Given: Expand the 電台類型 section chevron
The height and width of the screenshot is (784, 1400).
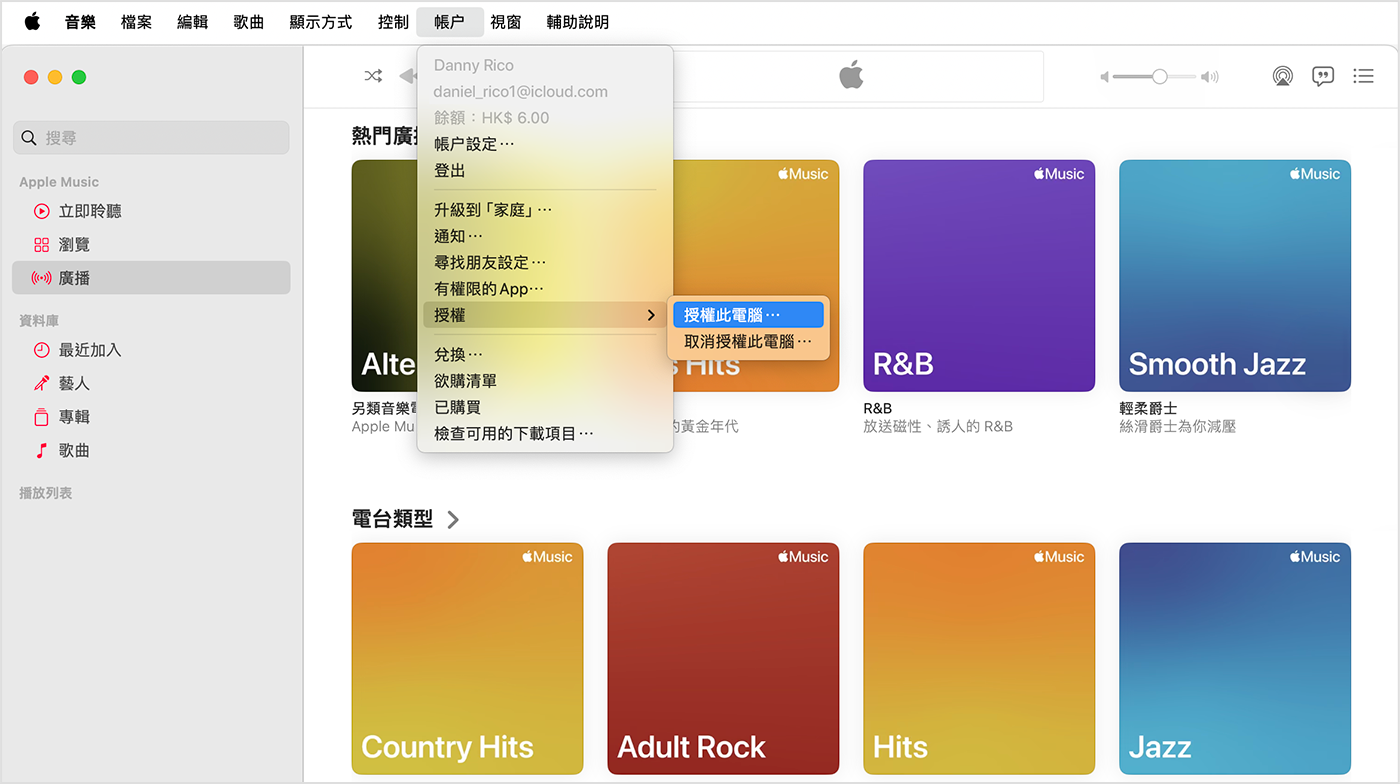Looking at the screenshot, I should [x=453, y=519].
